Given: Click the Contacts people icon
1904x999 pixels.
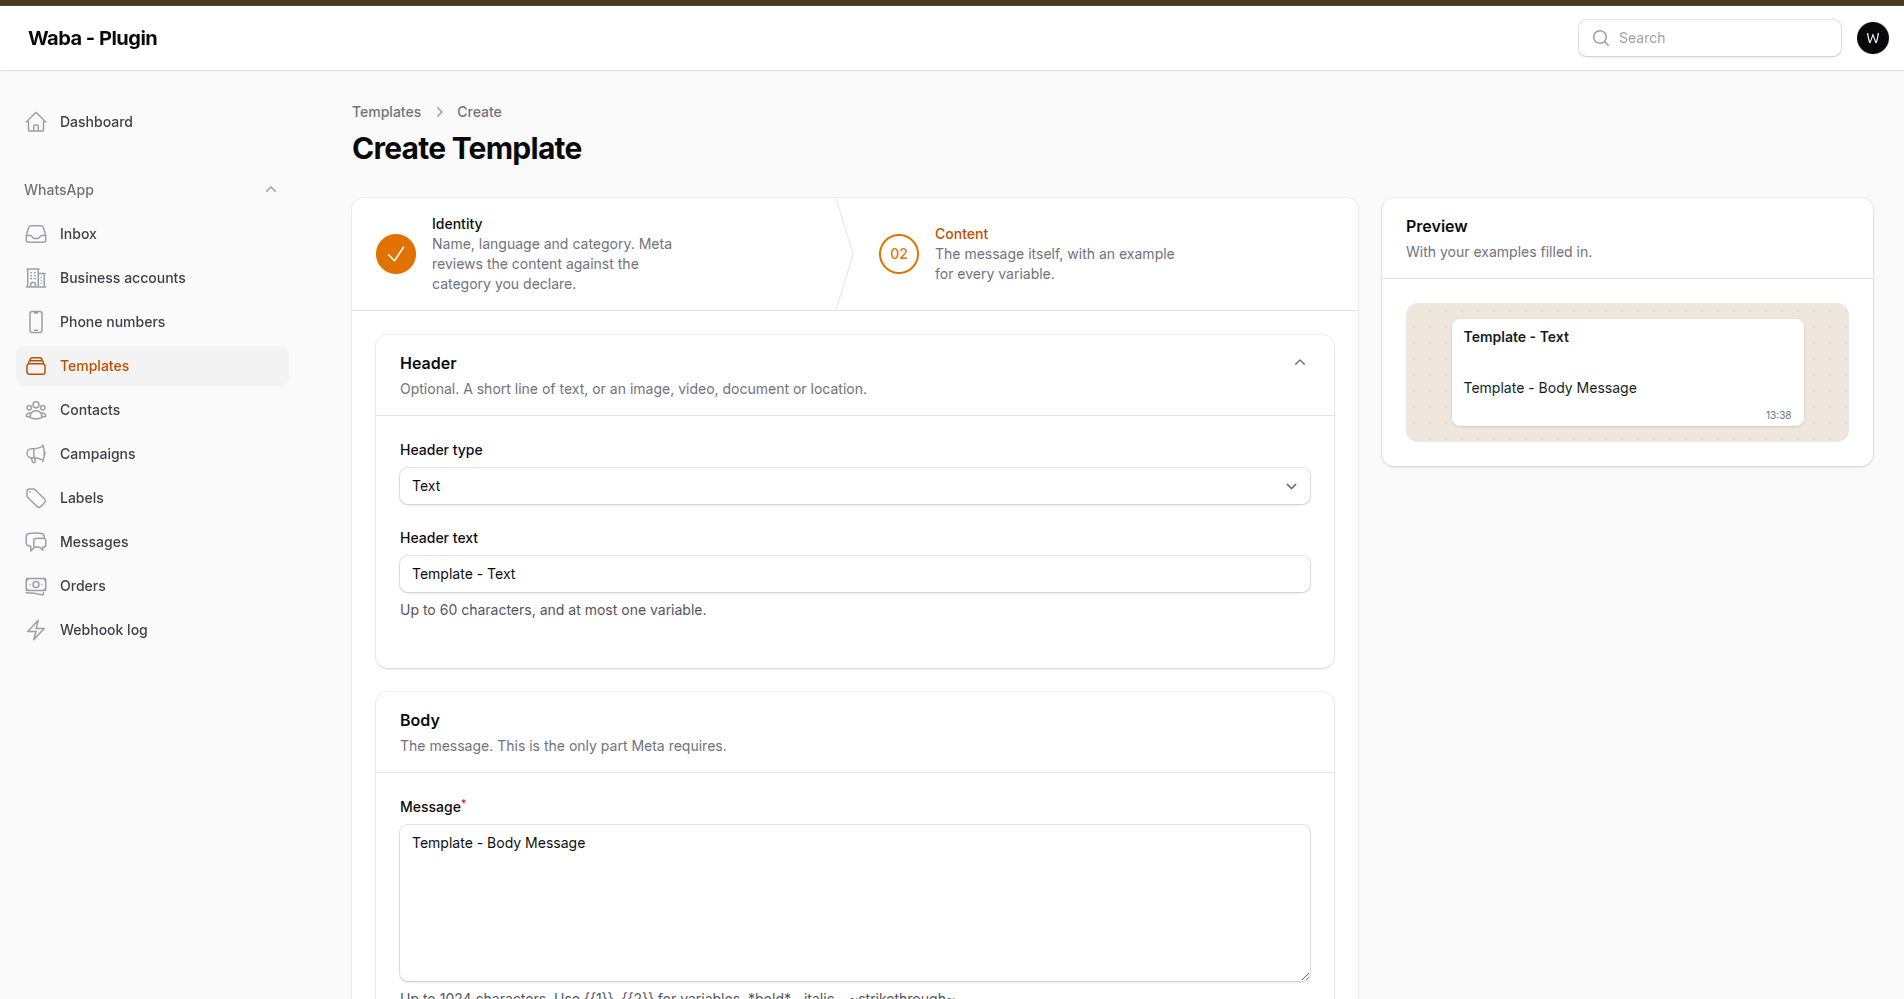Looking at the screenshot, I should 36,410.
